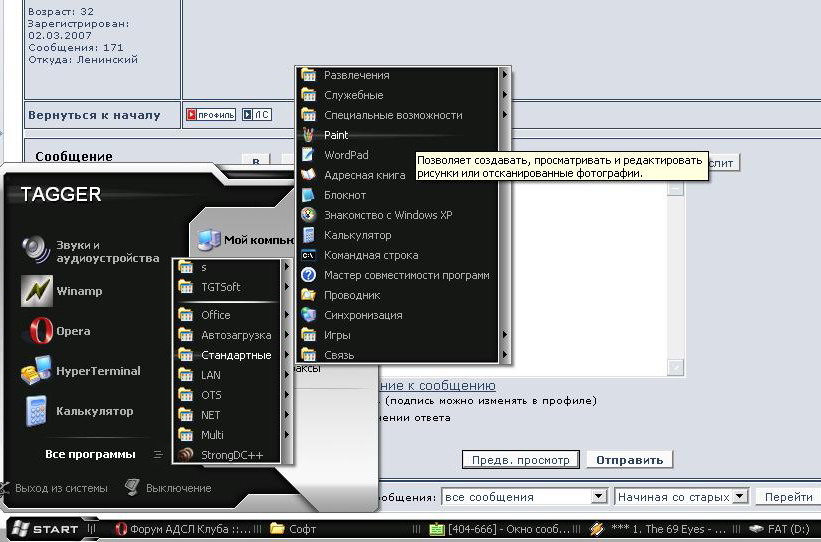The width and height of the screenshot is (821, 542).
Task: Run Синхронизация
Action: [x=398, y=315]
